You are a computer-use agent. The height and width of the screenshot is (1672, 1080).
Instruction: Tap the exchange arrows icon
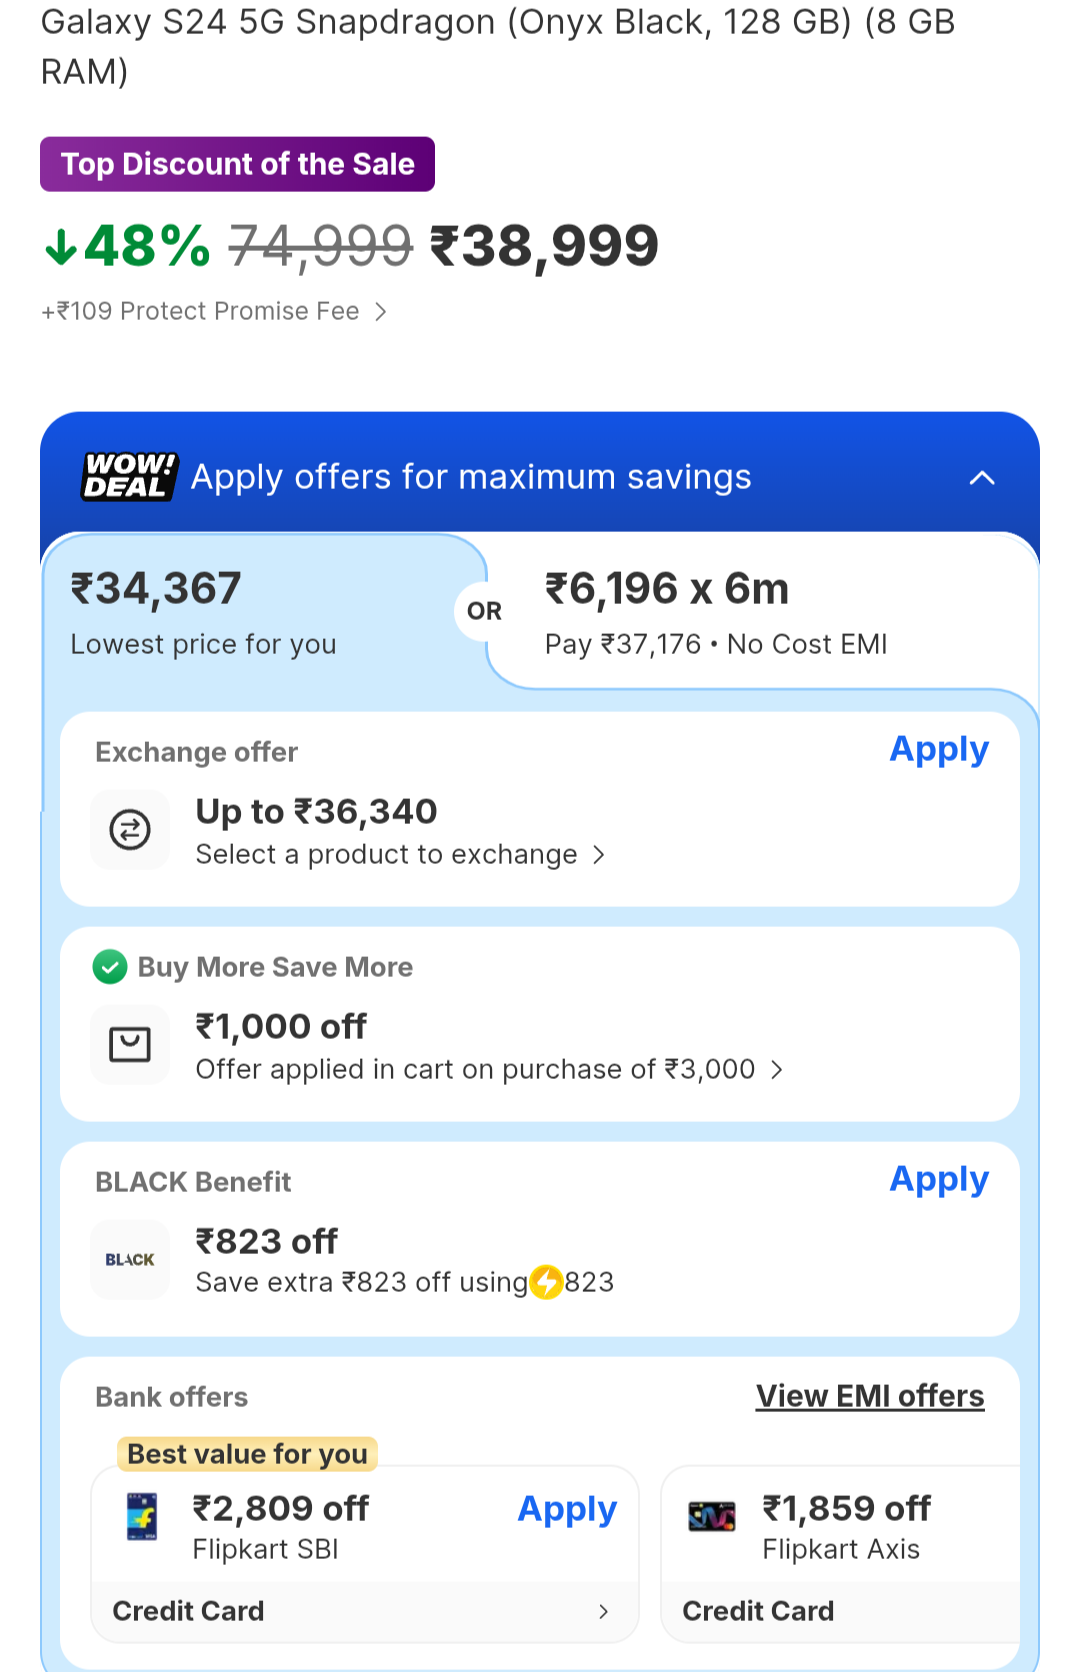[x=130, y=830]
